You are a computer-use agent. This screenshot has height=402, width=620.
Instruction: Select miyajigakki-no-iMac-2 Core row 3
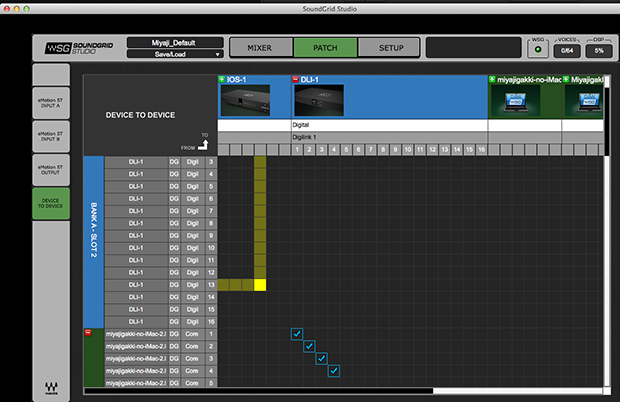(161, 359)
